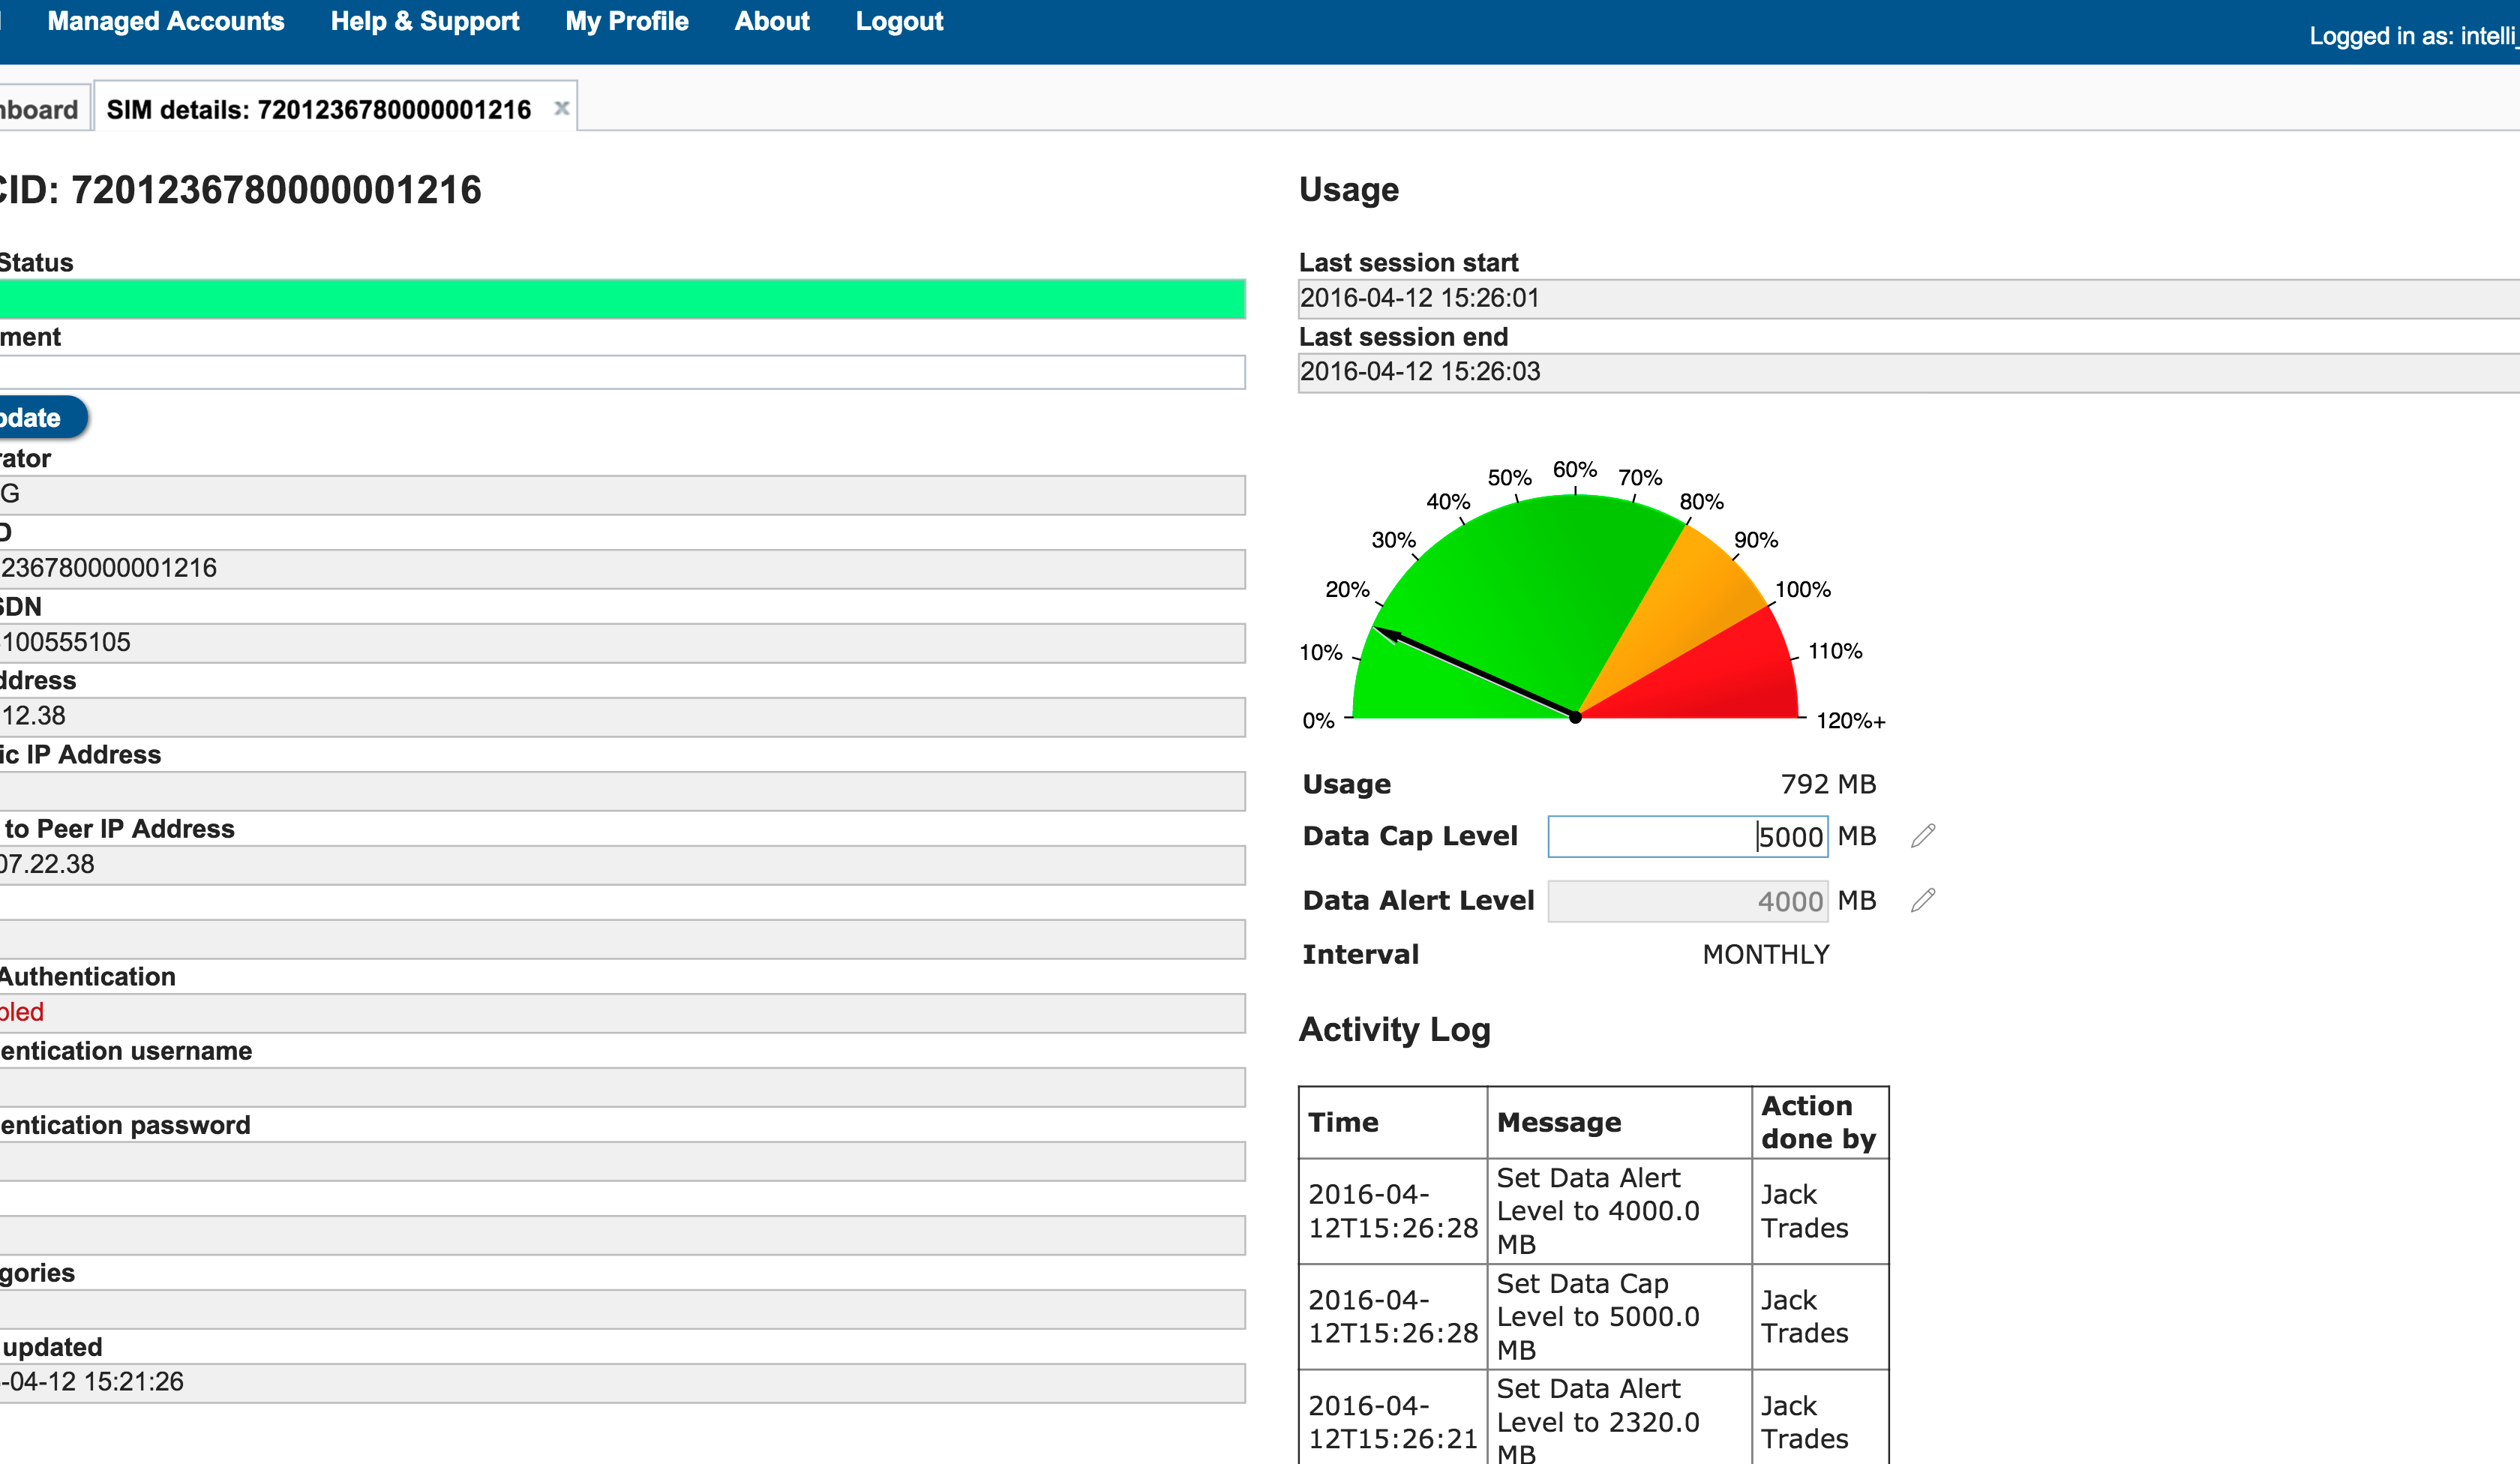Click the Authentication field with red text
Screen dimensions: 2520x1464
click(622, 1013)
